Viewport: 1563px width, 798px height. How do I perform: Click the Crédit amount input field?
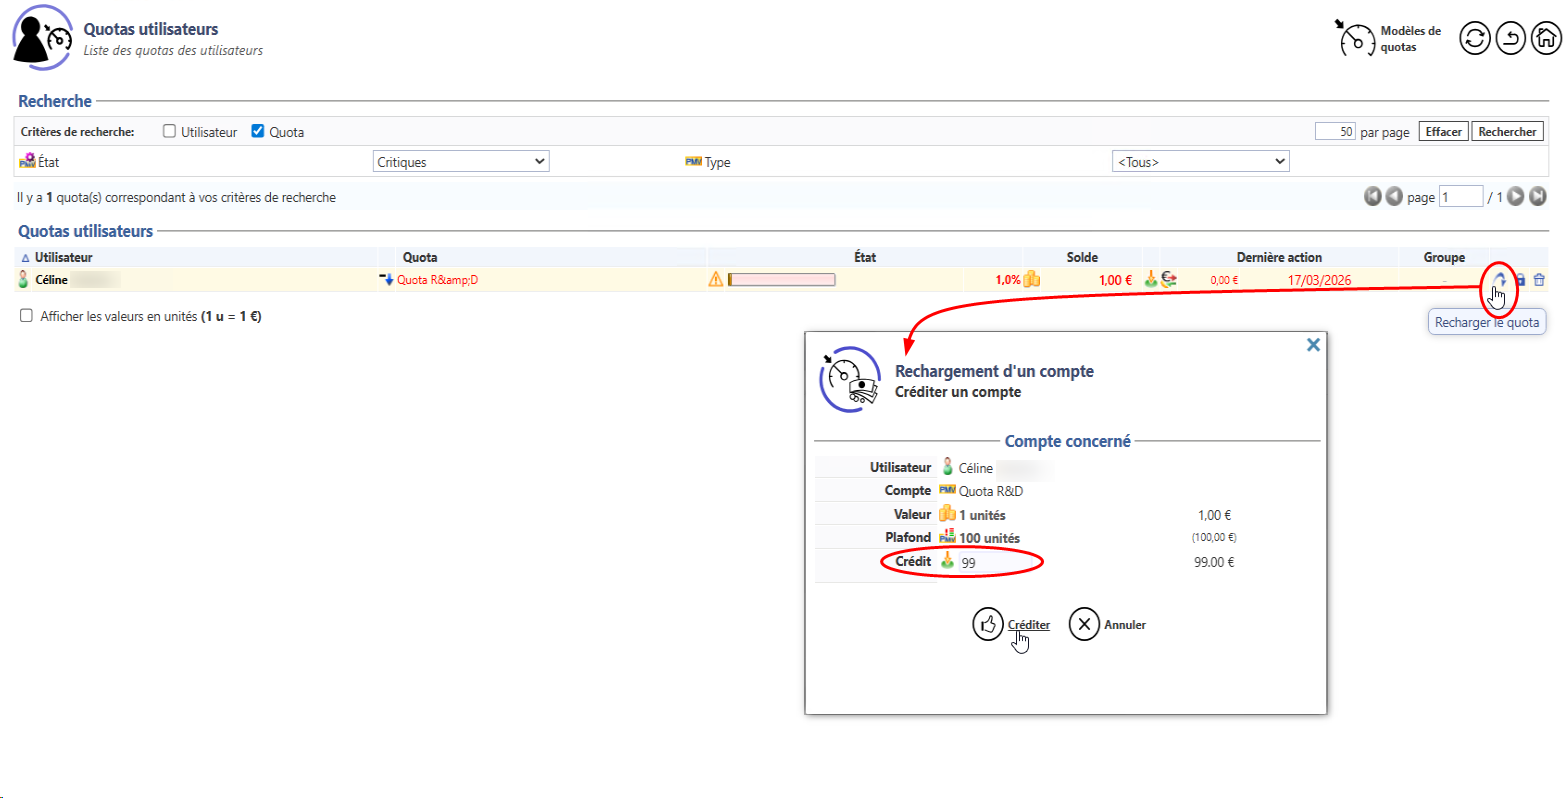[x=998, y=563]
